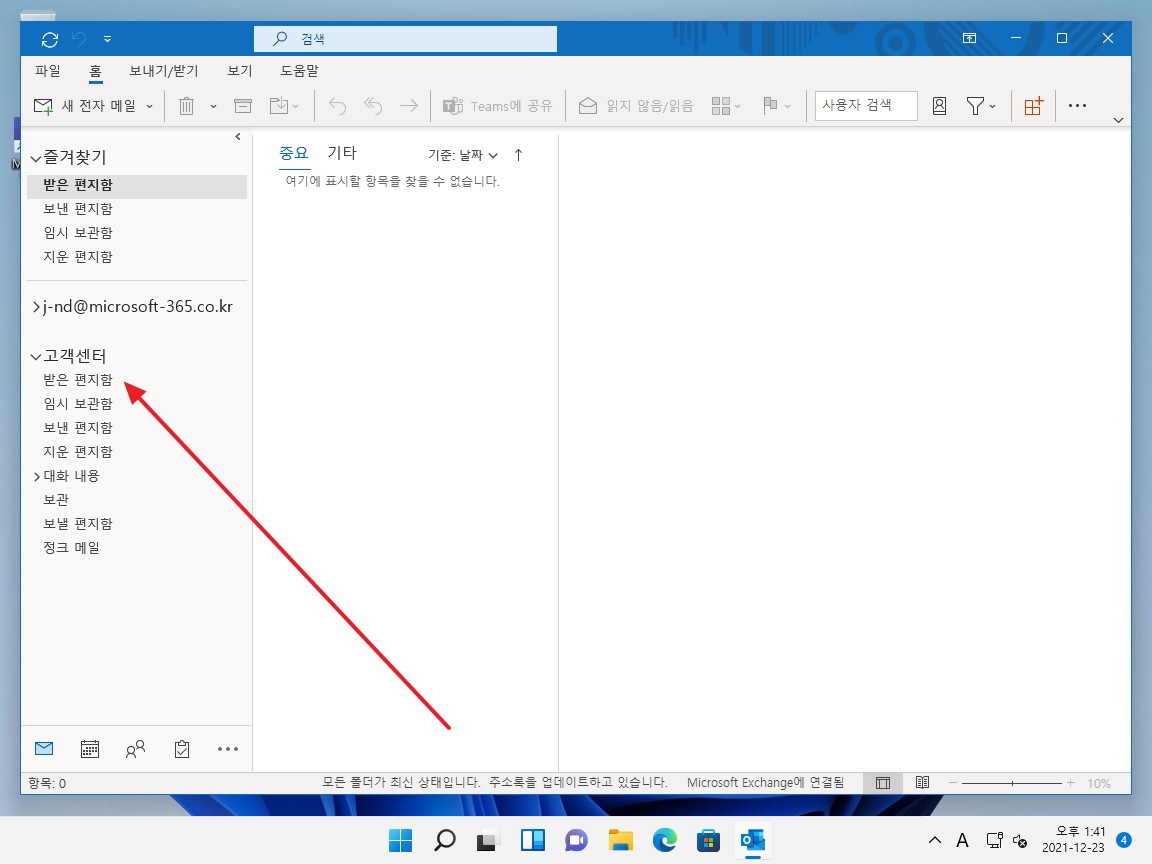Click the Windows Start button on taskbar
The width and height of the screenshot is (1152, 864).
point(400,840)
